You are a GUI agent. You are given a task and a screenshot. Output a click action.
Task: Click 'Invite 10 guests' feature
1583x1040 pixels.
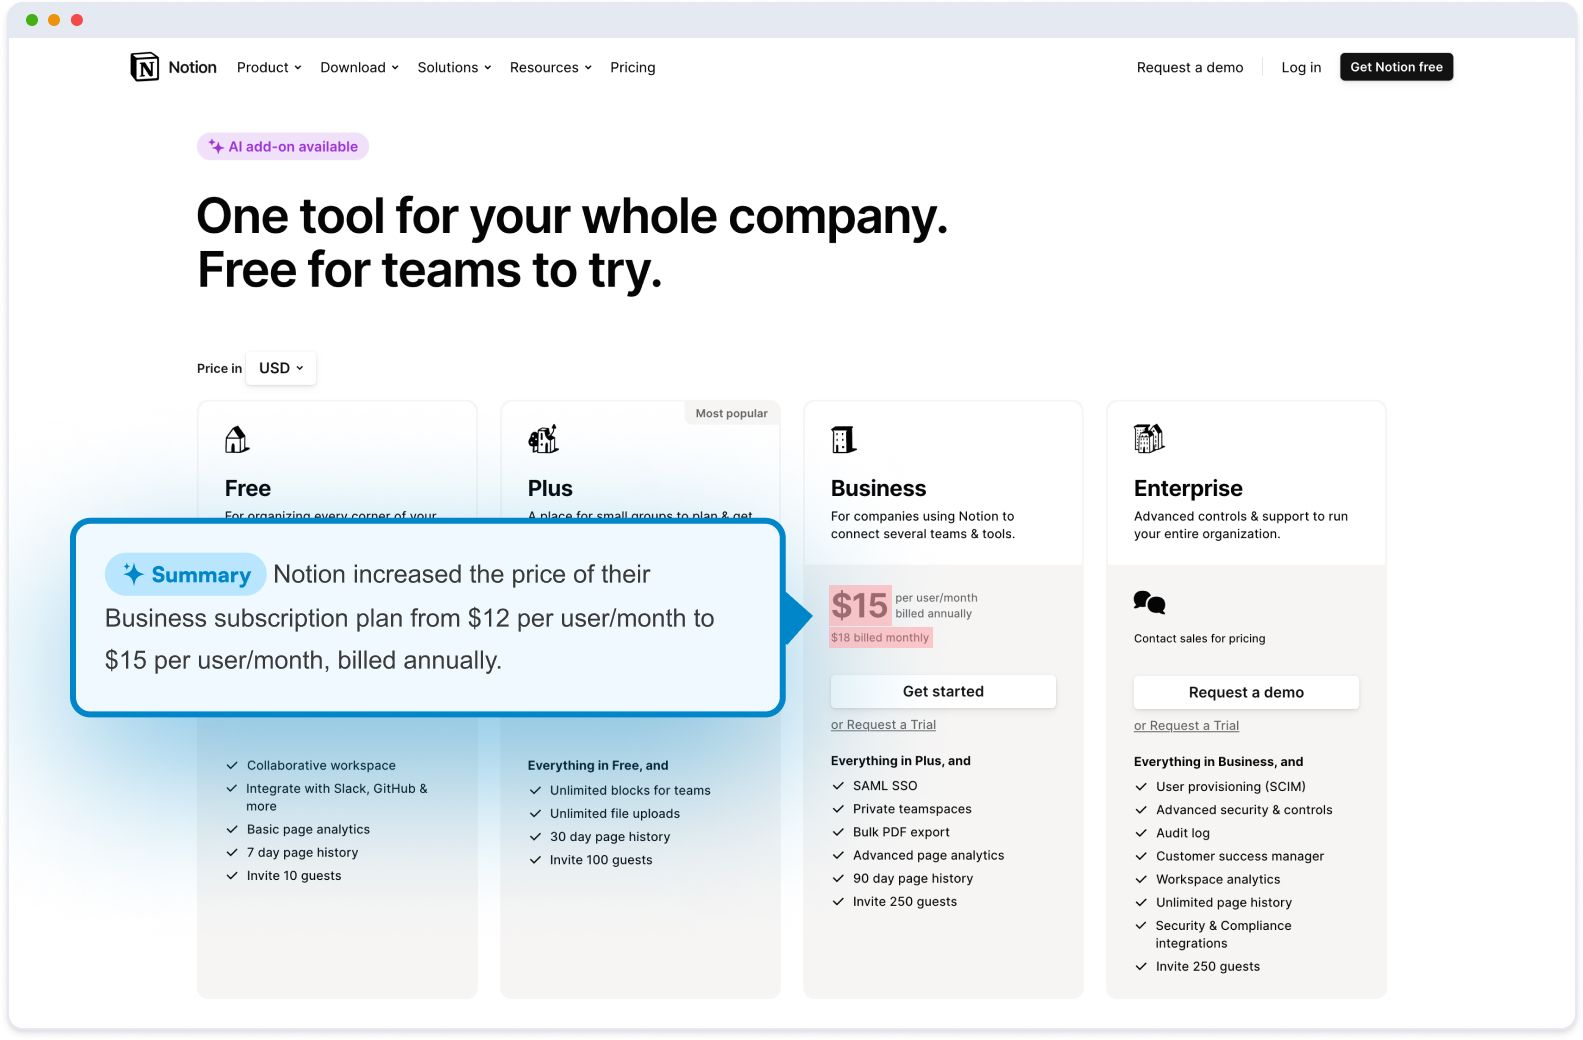[294, 875]
